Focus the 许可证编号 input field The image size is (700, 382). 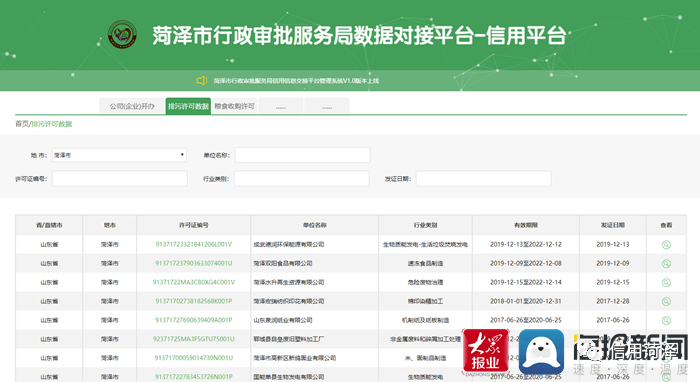coord(120,179)
